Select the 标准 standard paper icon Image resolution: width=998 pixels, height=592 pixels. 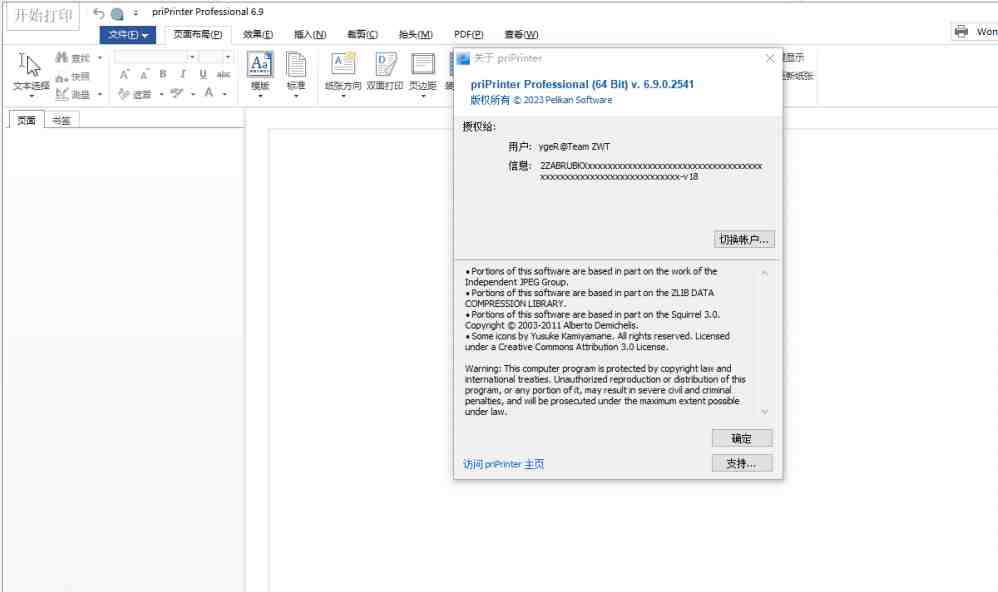pos(295,65)
